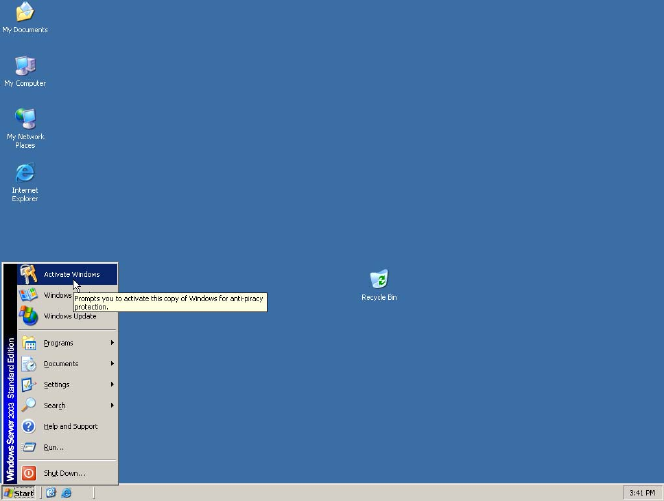The height and width of the screenshot is (501, 664).
Task: Open Windows Catalog from Start menu
Action: point(45,295)
